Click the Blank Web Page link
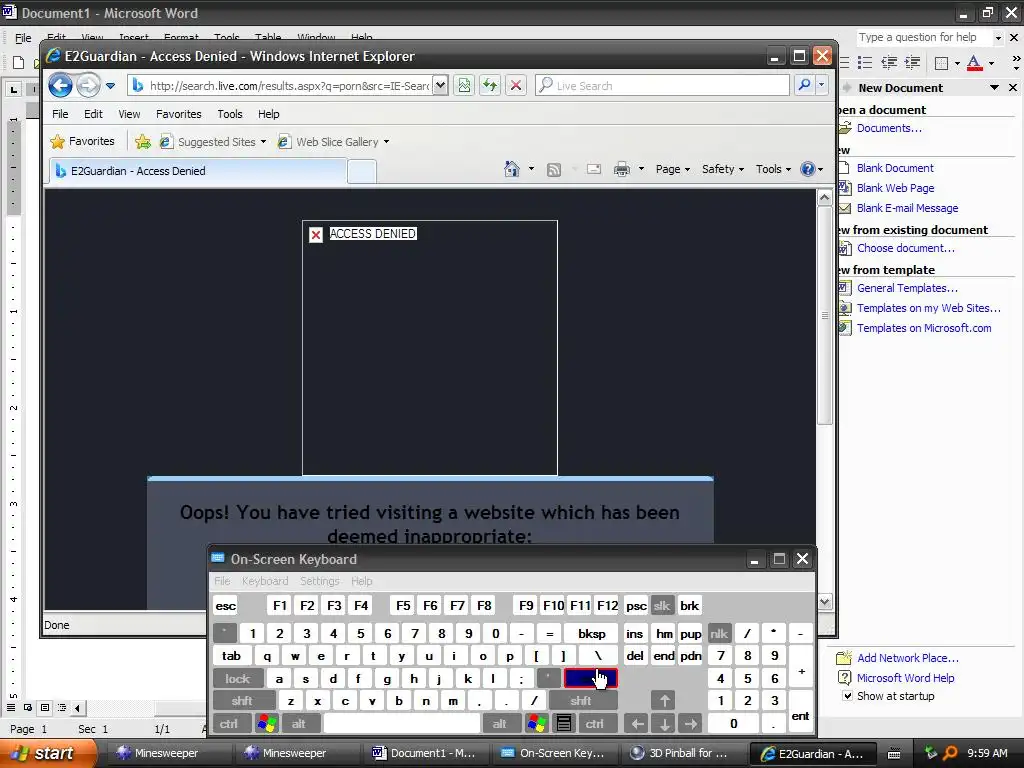Image resolution: width=1024 pixels, height=768 pixels. (x=895, y=188)
